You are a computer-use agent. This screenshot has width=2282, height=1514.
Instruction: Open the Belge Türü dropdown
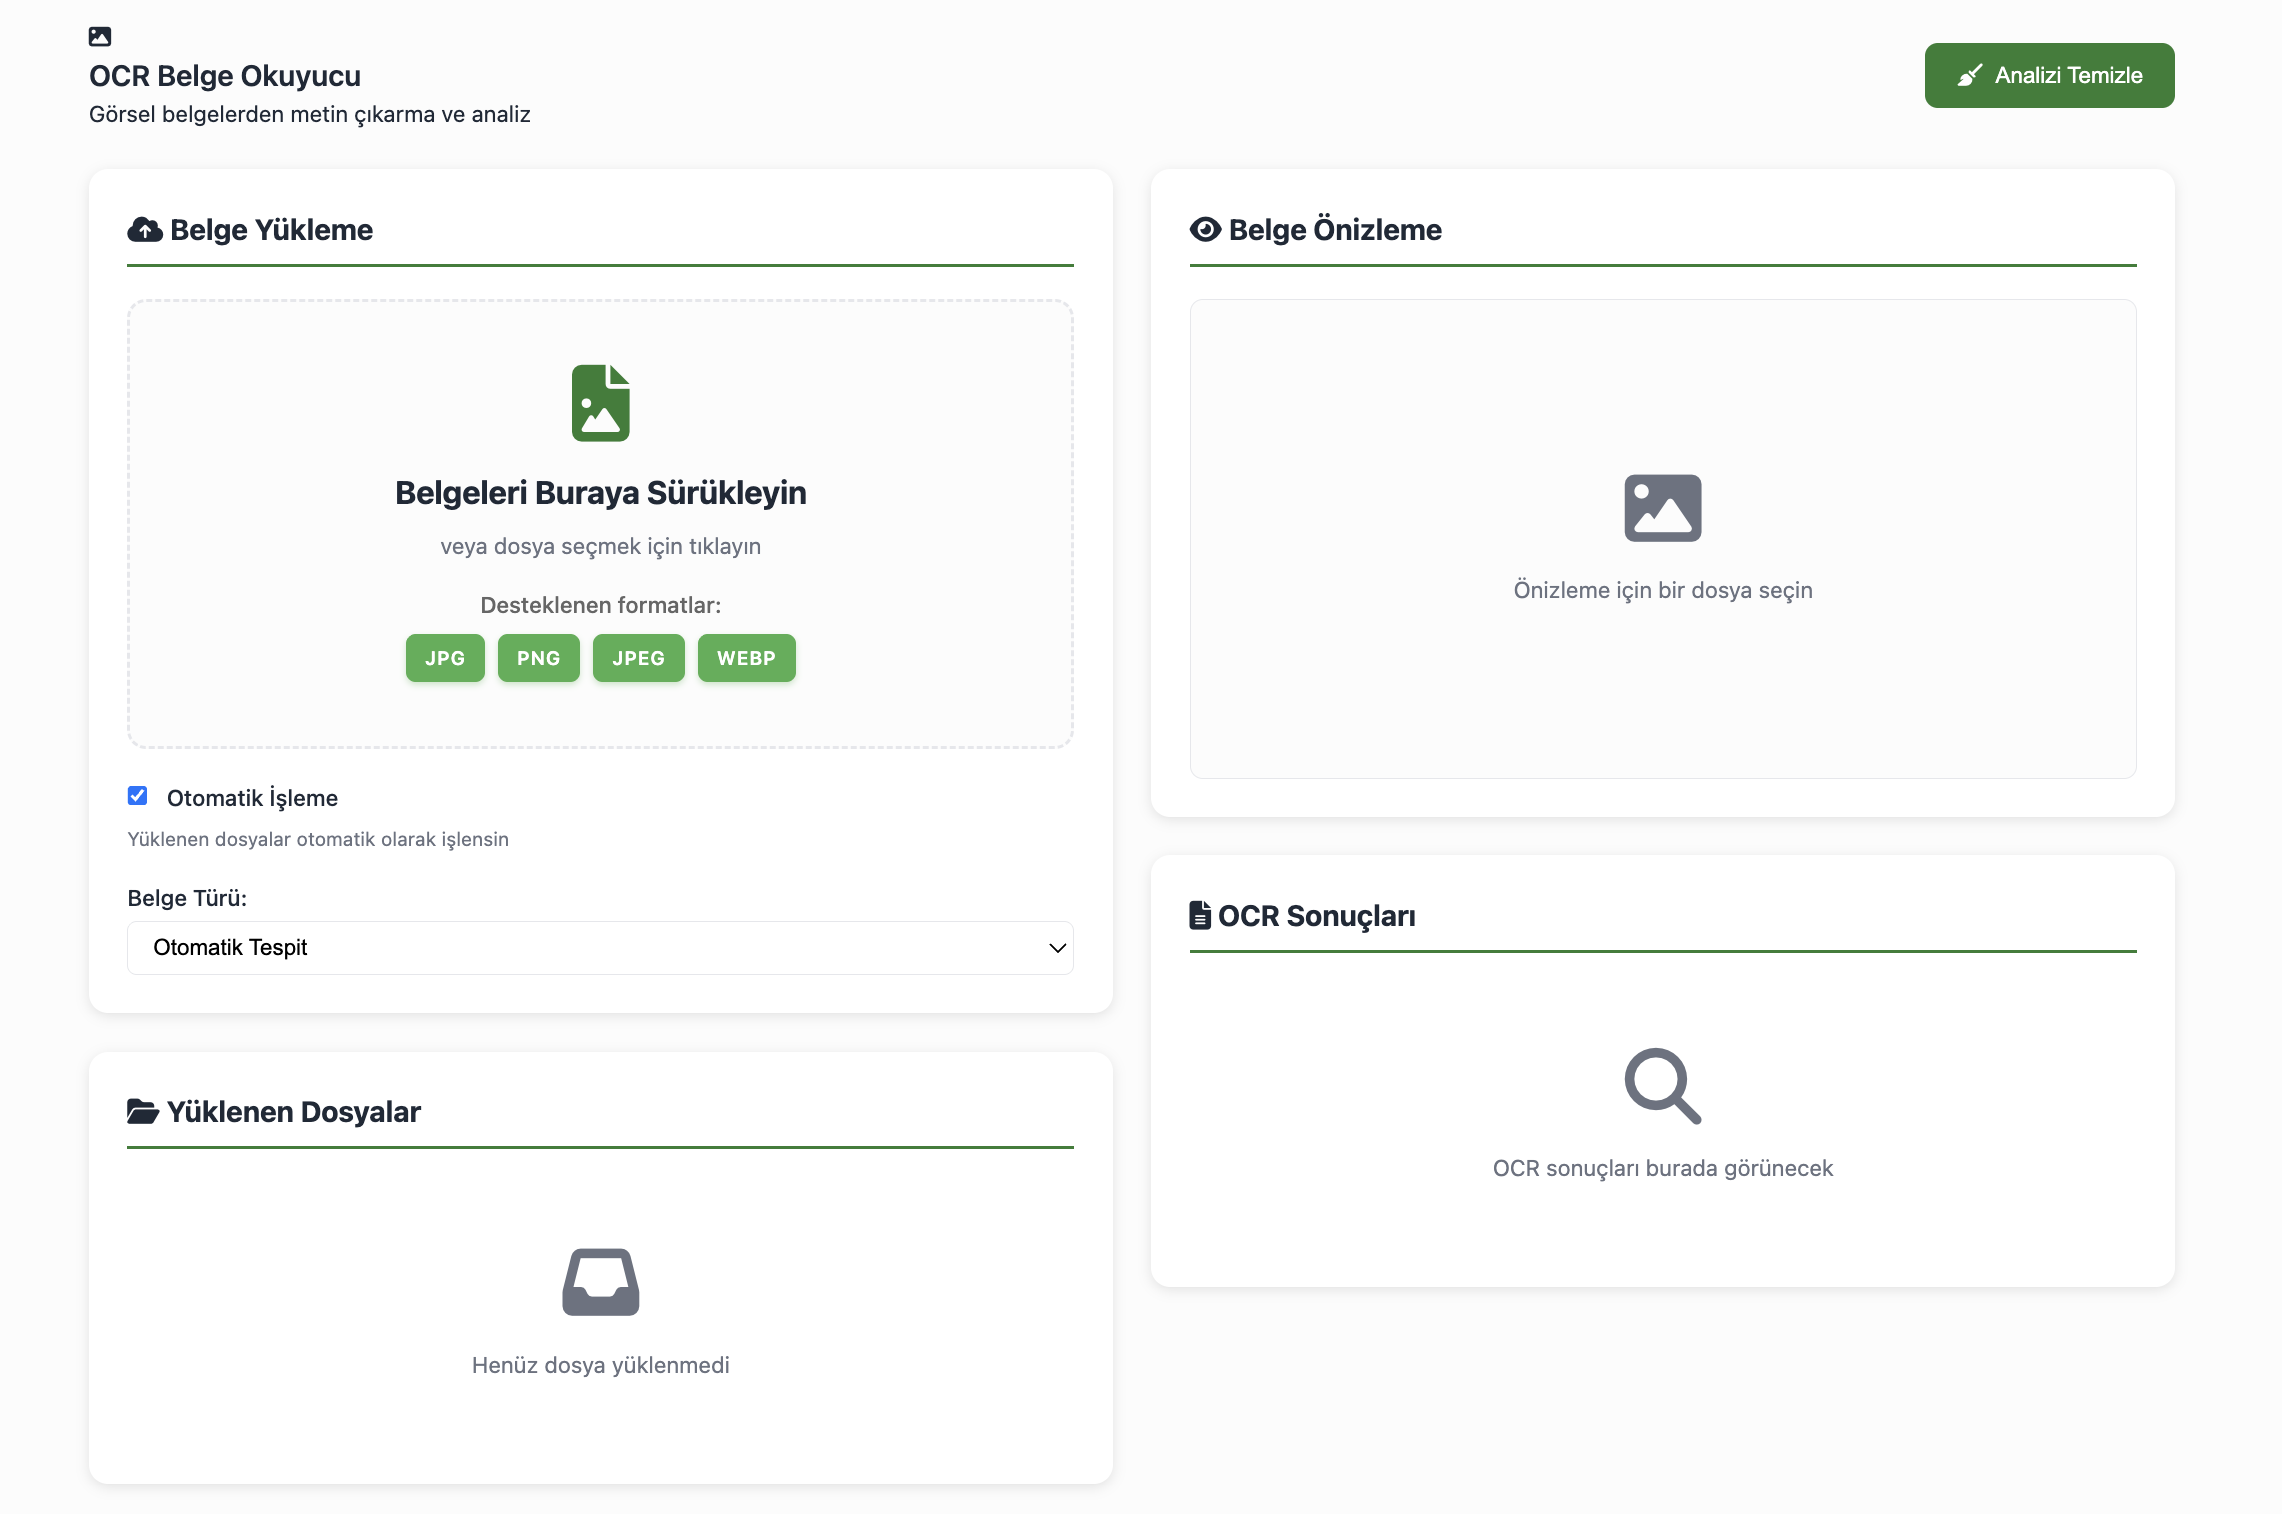[x=600, y=948]
